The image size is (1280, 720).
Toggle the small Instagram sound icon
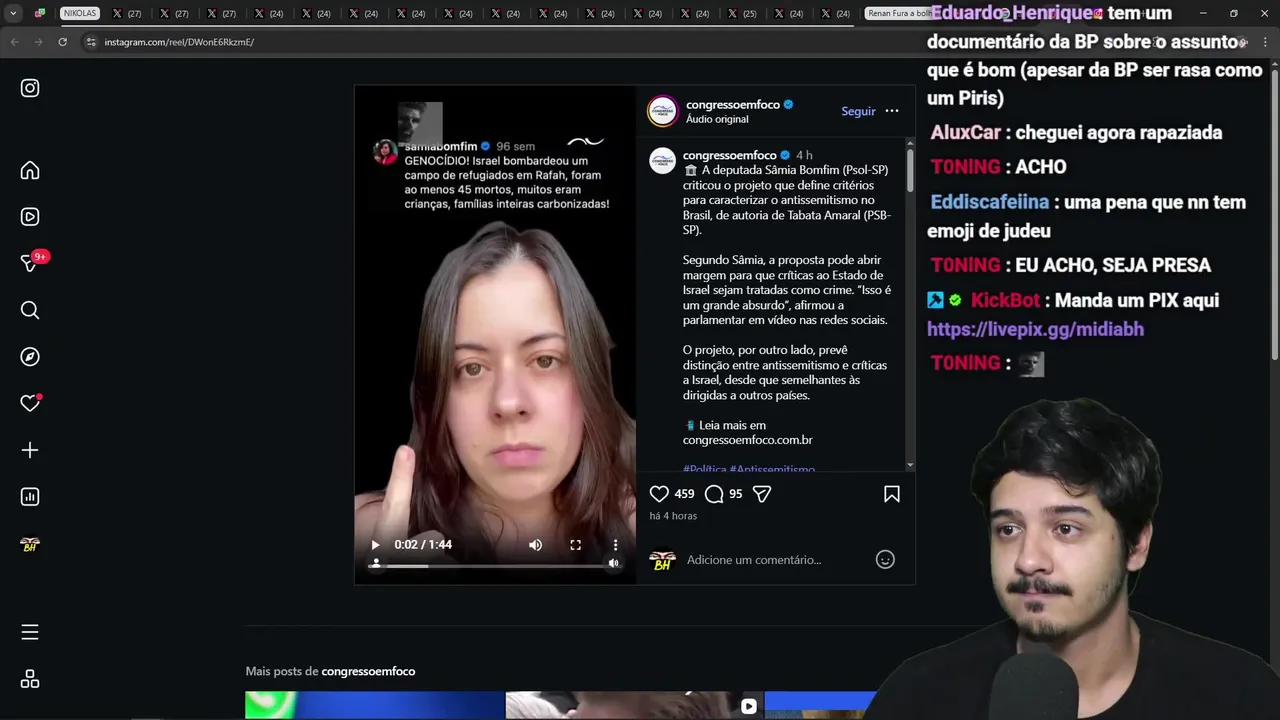614,563
